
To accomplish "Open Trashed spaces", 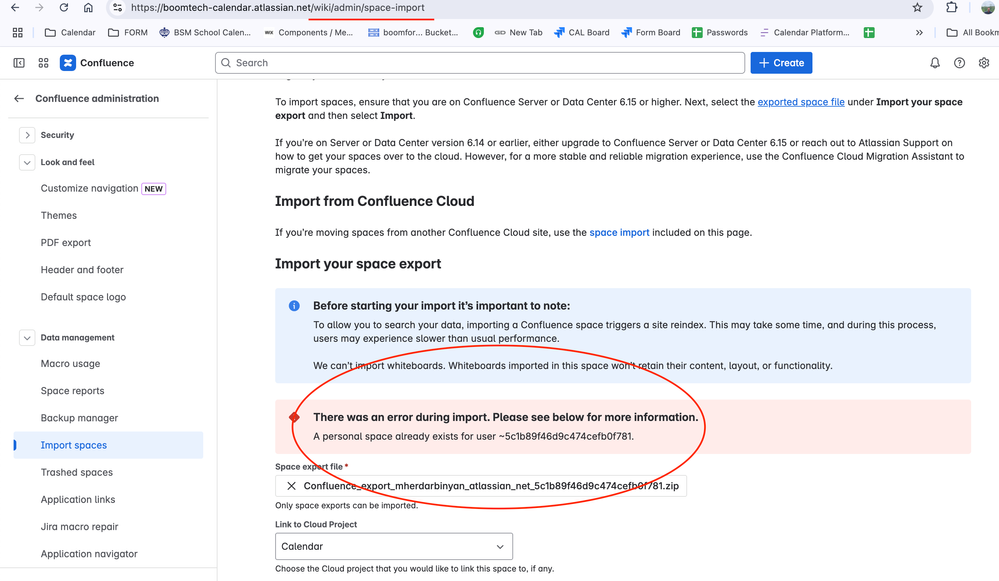I will 77,473.
